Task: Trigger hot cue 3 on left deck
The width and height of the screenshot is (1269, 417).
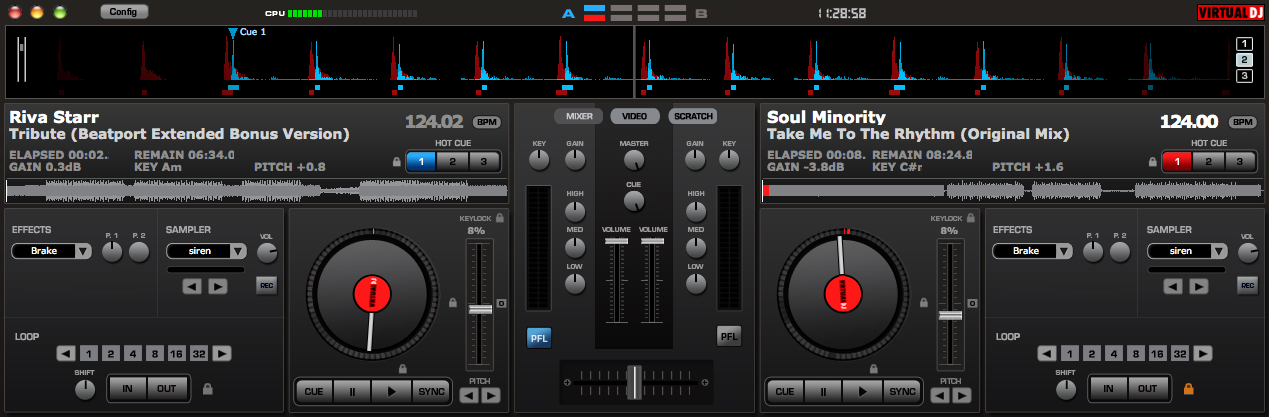Action: (483, 161)
